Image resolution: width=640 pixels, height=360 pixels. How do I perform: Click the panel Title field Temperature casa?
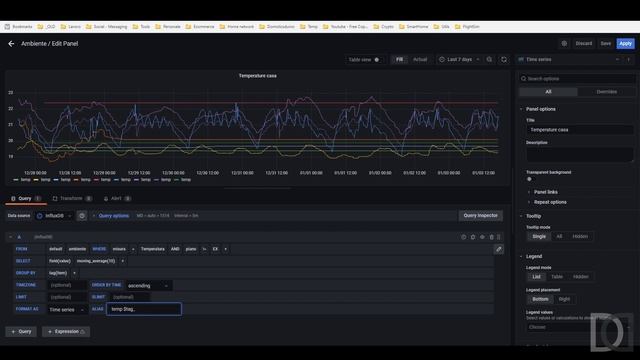point(580,130)
